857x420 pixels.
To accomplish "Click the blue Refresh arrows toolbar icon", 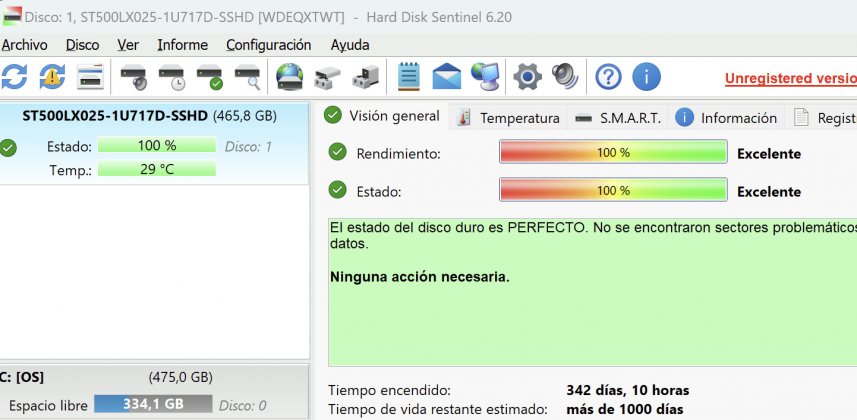I will (14, 77).
